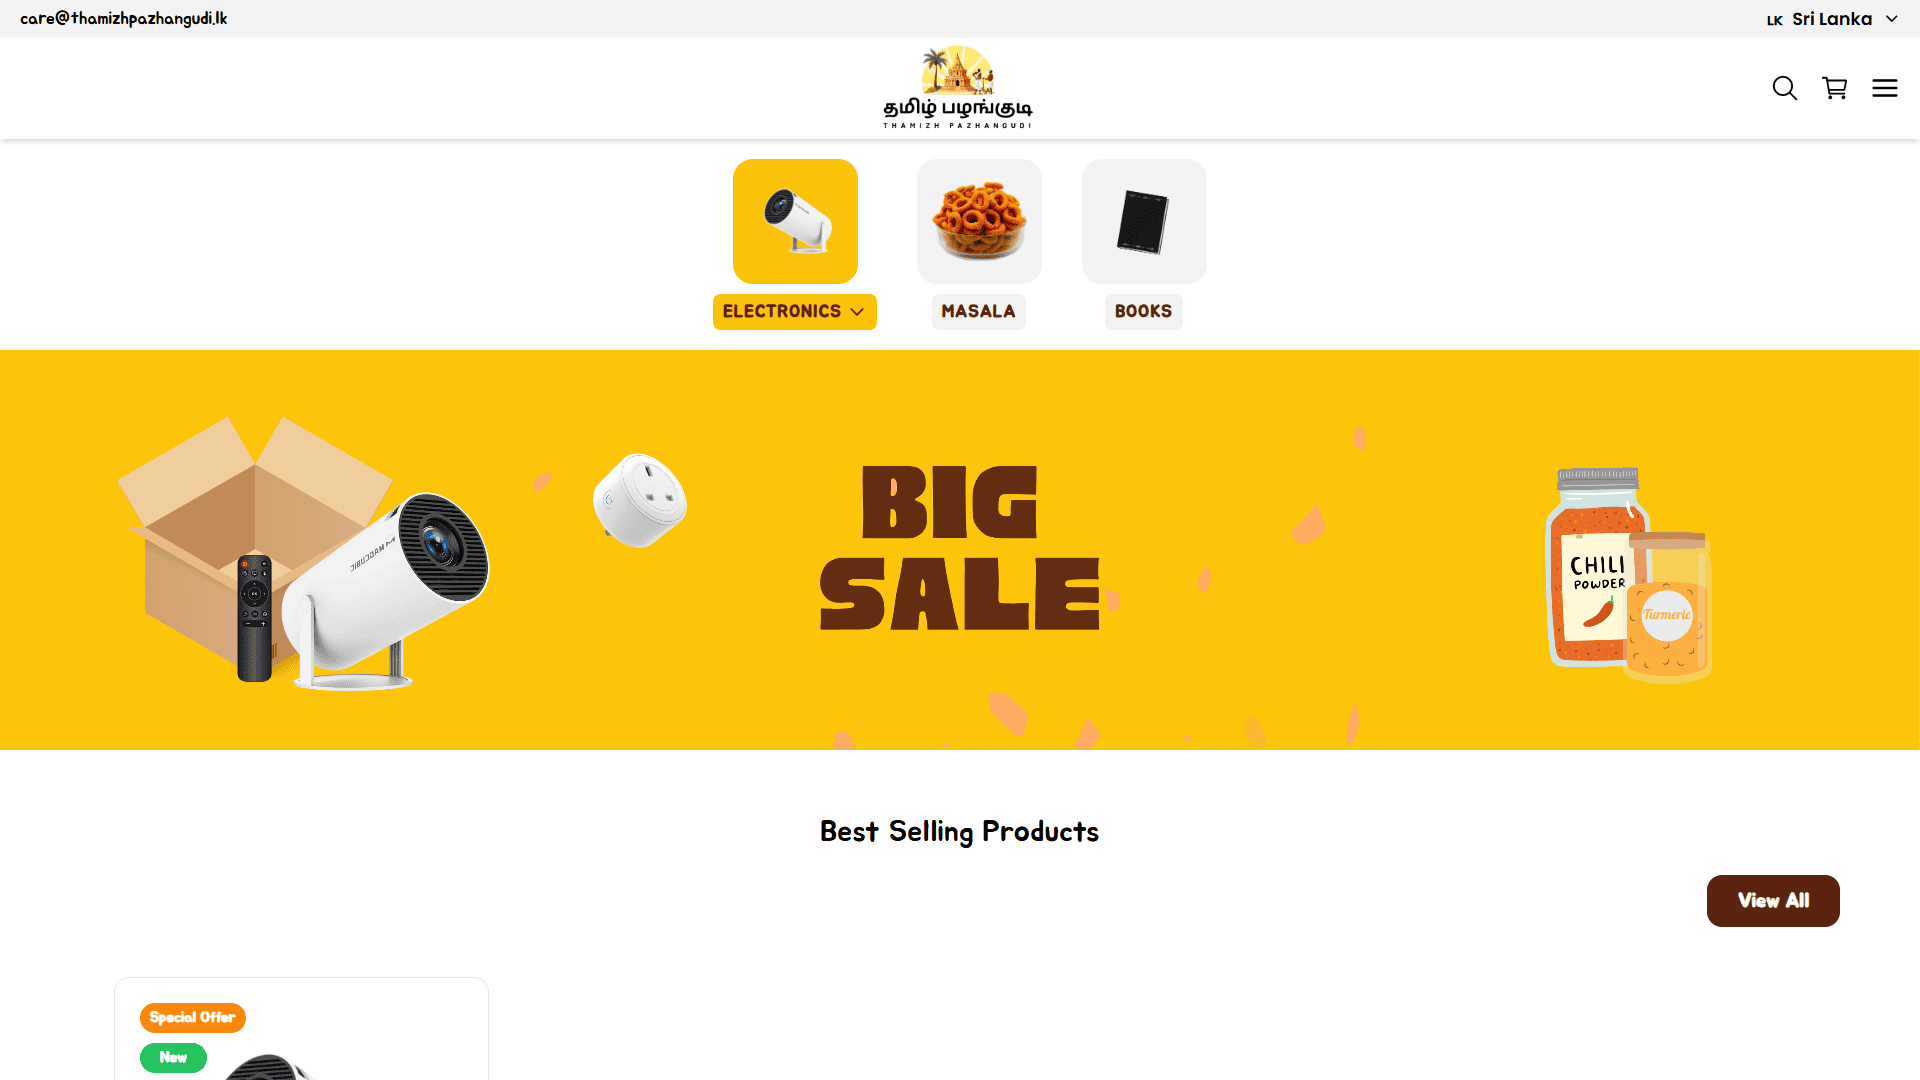Email care@thamizhpazhangudi.lk link
The image size is (1920, 1080).
[124, 19]
